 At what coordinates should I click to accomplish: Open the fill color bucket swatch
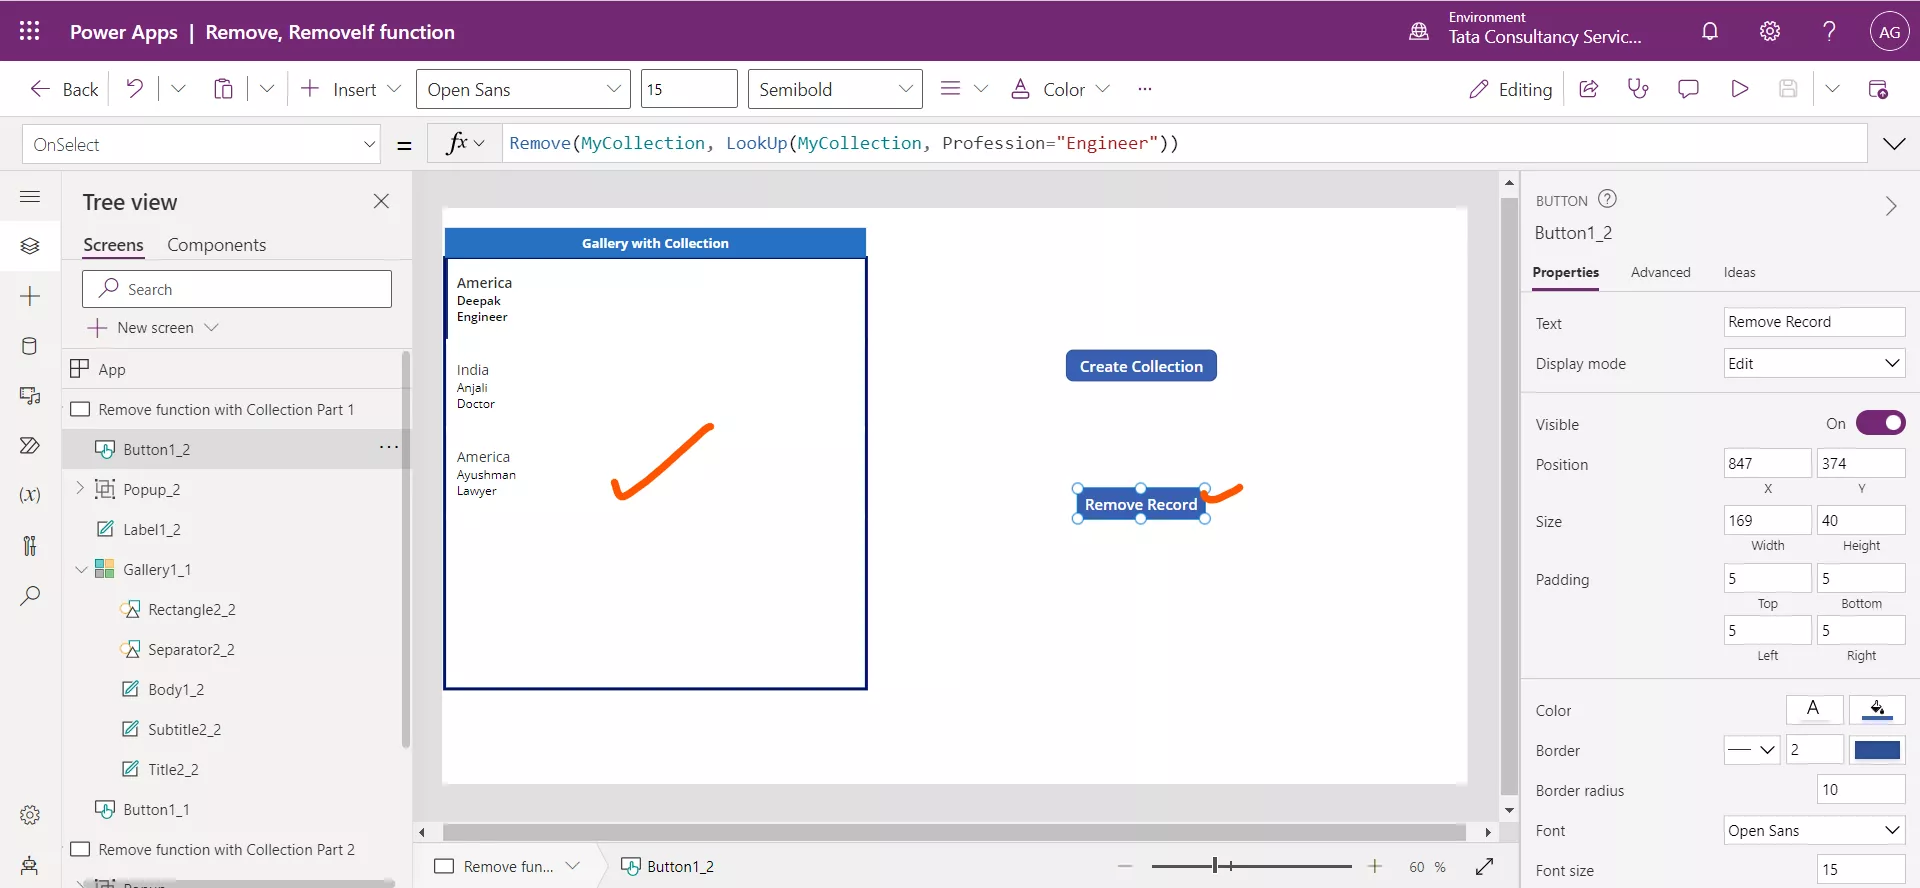point(1877,709)
